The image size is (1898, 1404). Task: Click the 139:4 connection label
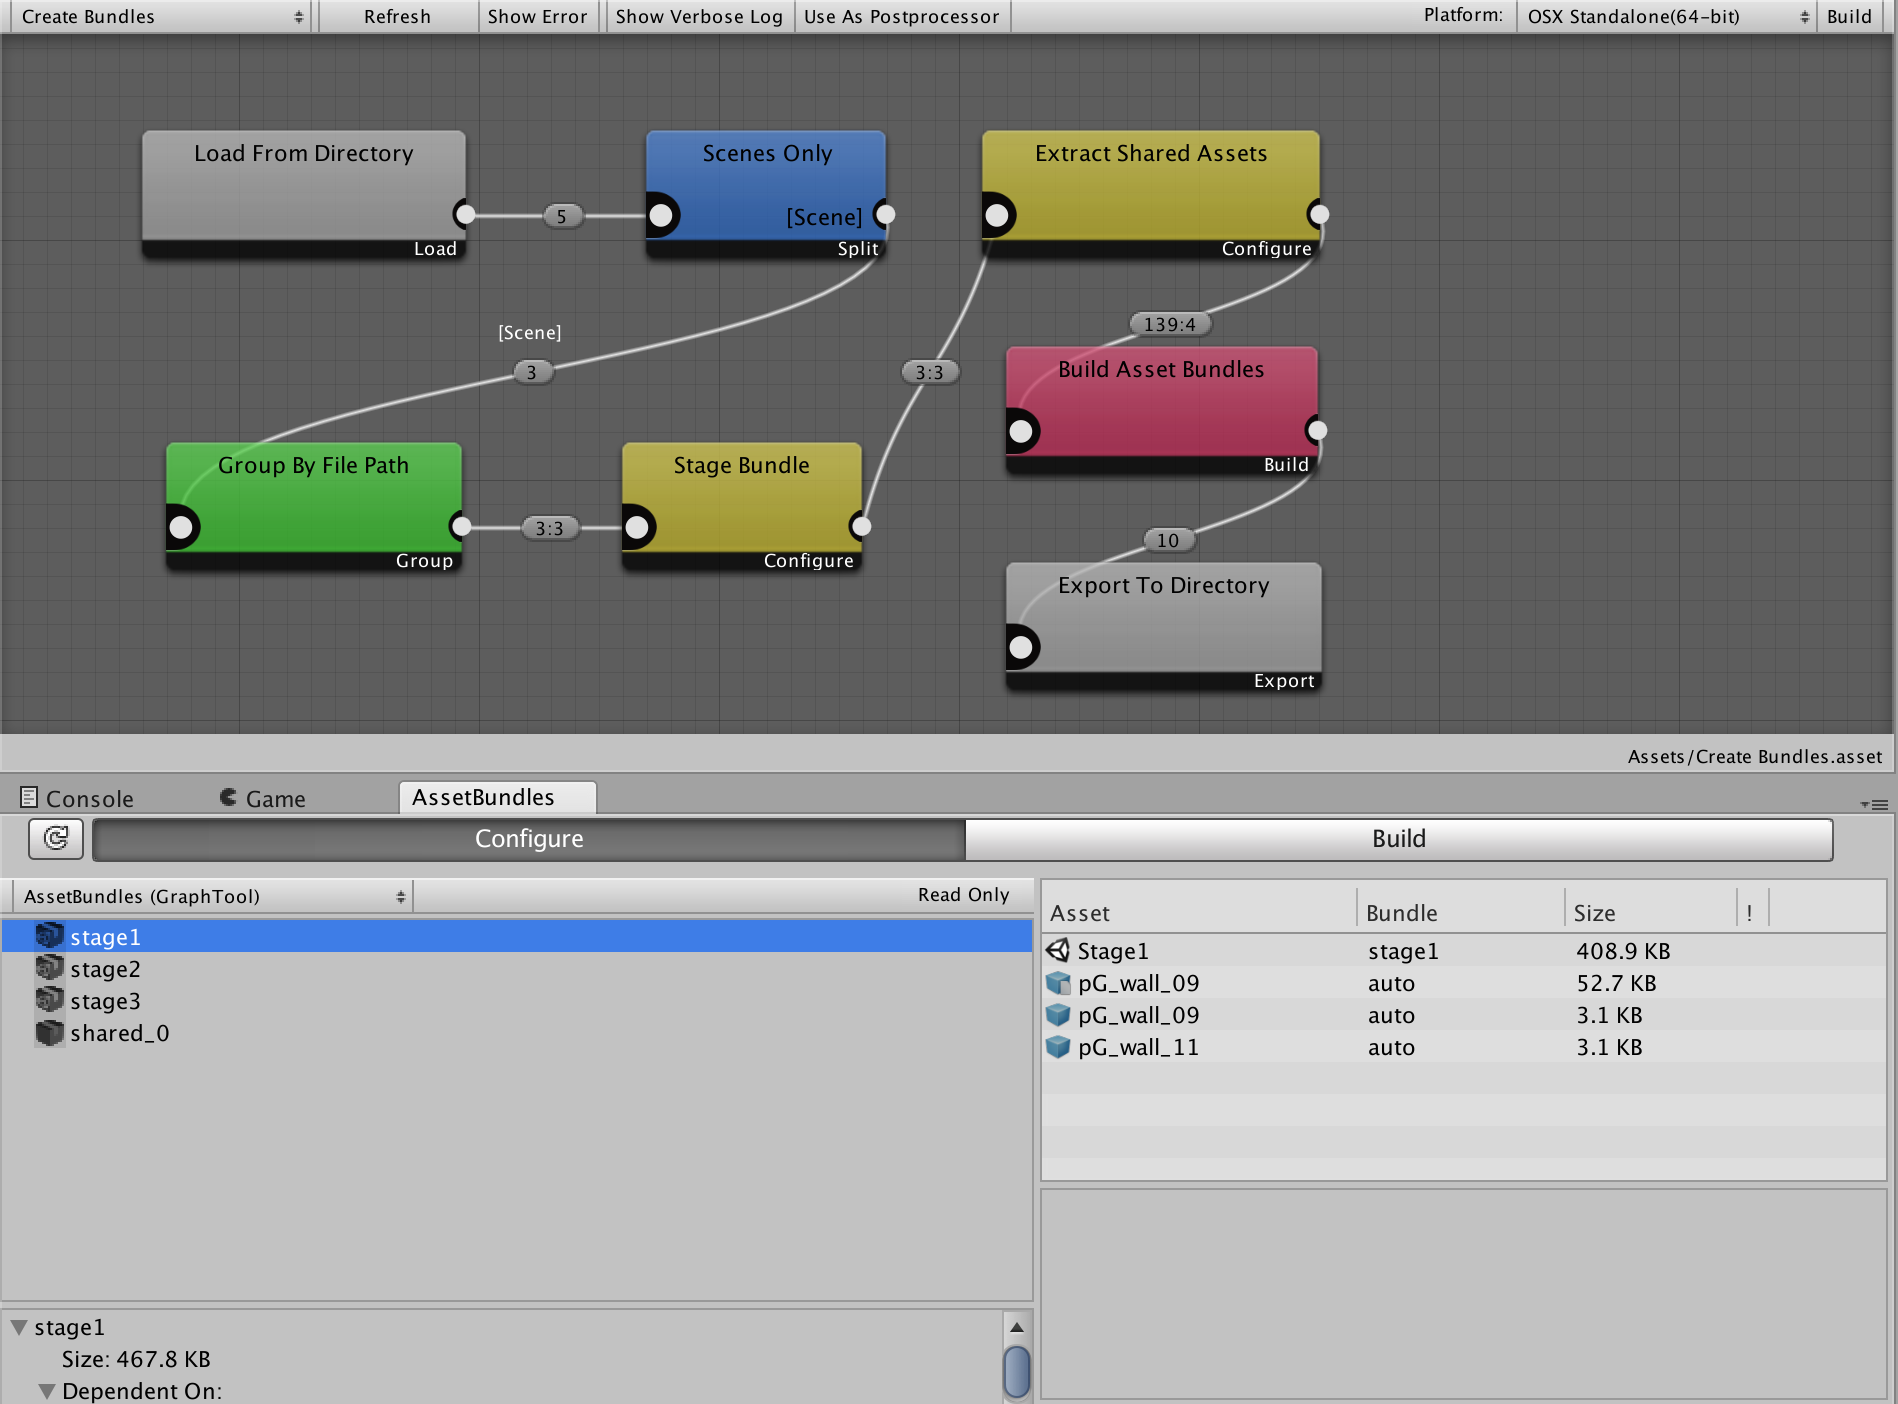(1170, 324)
